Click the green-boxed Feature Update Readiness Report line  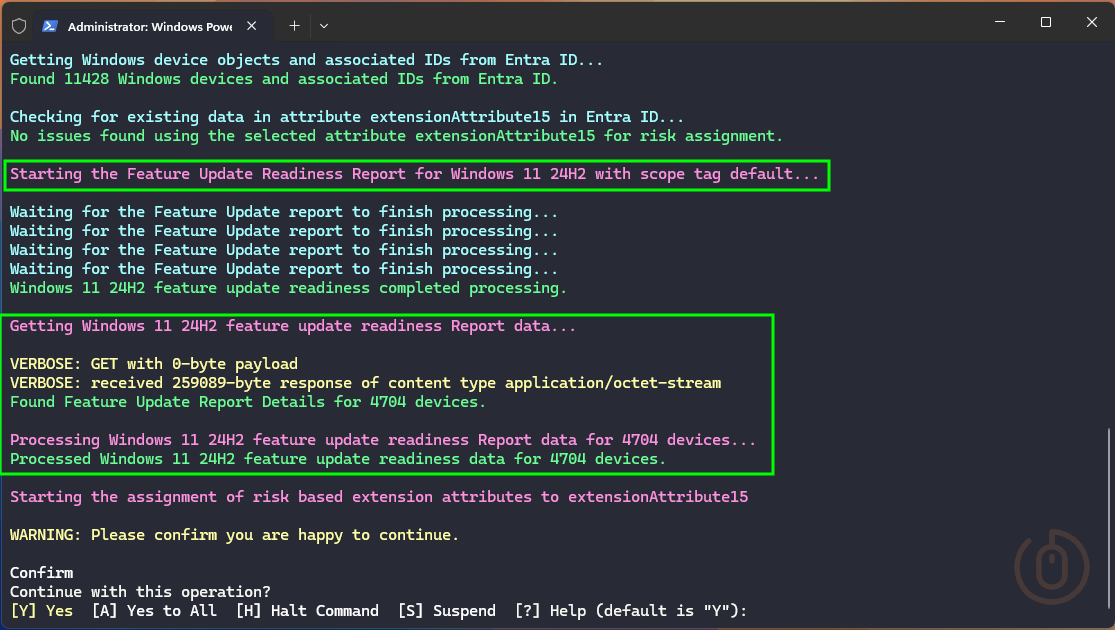click(417, 173)
